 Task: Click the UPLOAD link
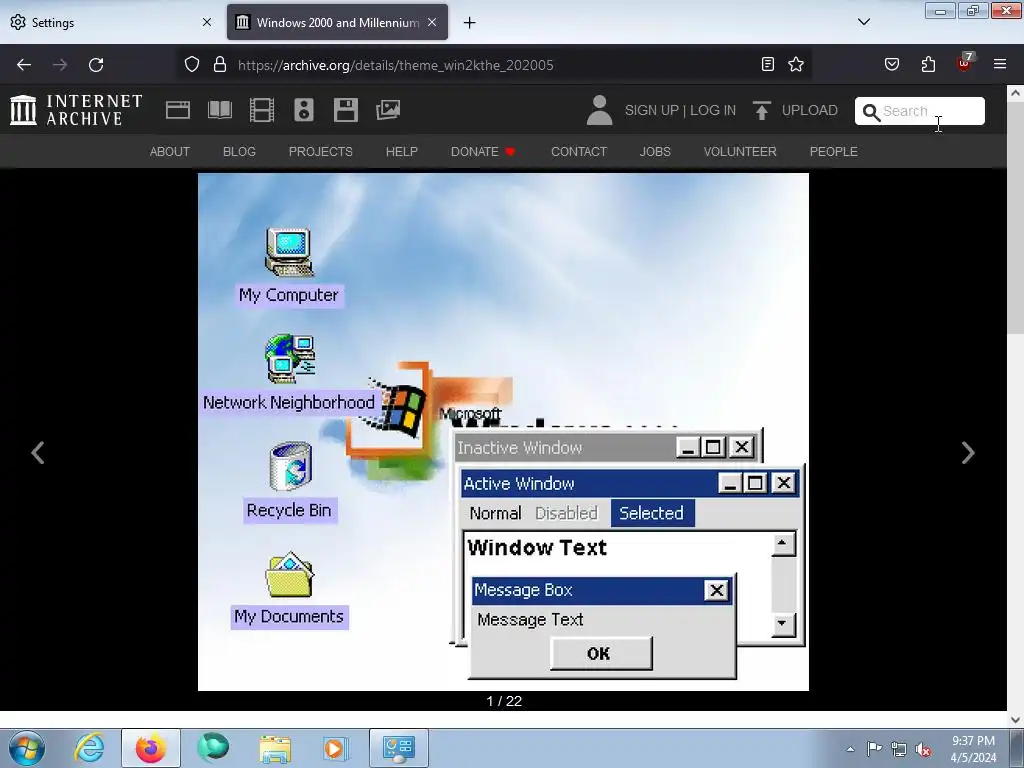(810, 110)
